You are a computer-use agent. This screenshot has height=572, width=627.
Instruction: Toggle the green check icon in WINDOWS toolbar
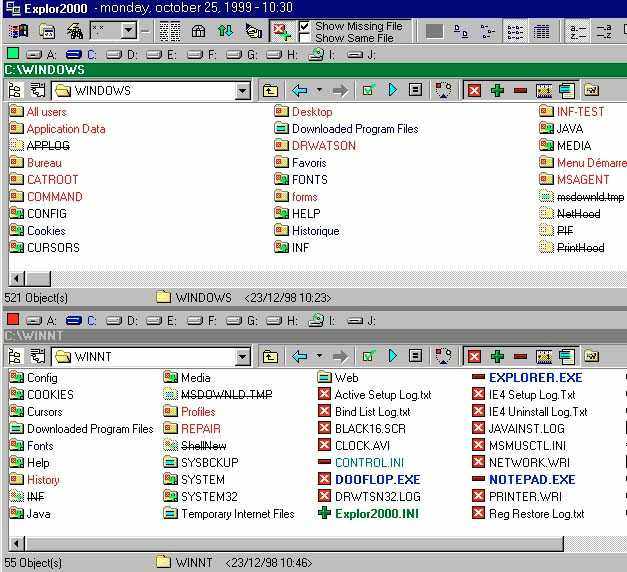(368, 91)
